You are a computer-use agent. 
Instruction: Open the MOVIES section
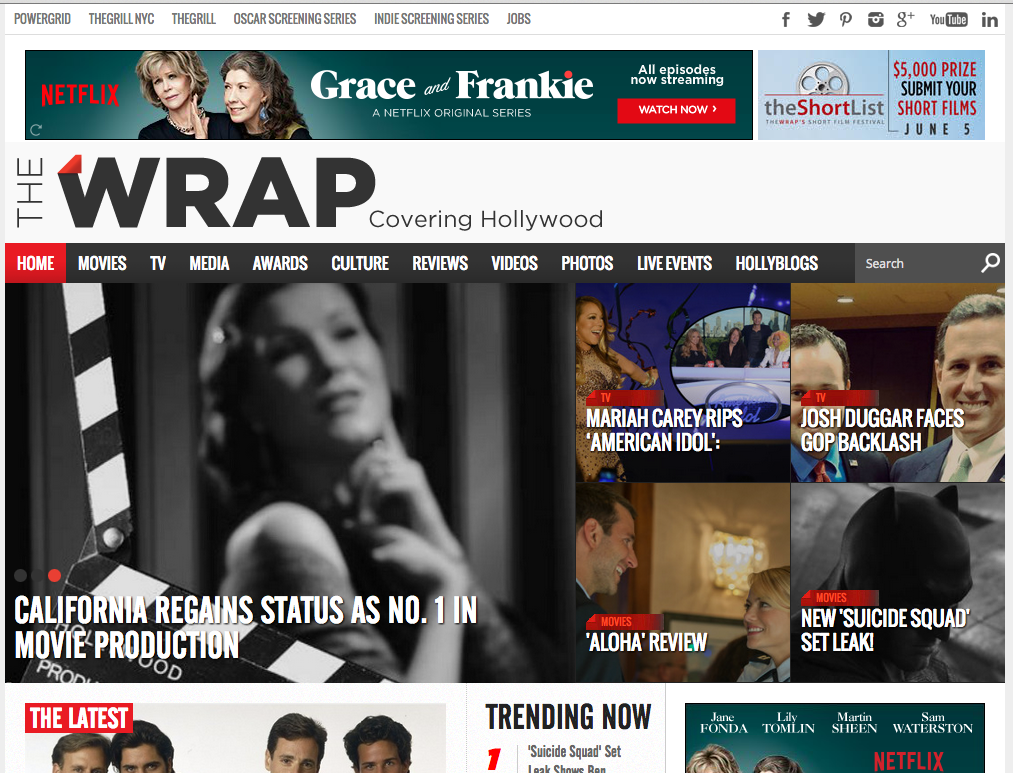[x=102, y=263]
